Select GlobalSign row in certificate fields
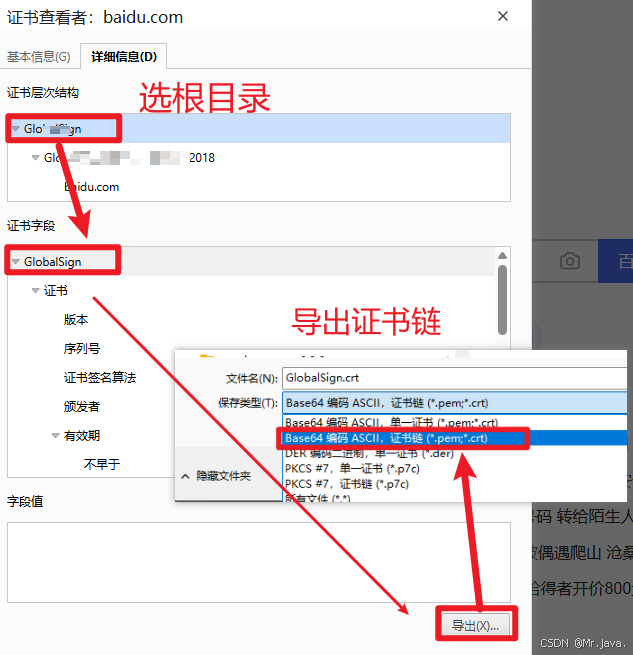Image resolution: width=633 pixels, height=655 pixels. [251, 261]
